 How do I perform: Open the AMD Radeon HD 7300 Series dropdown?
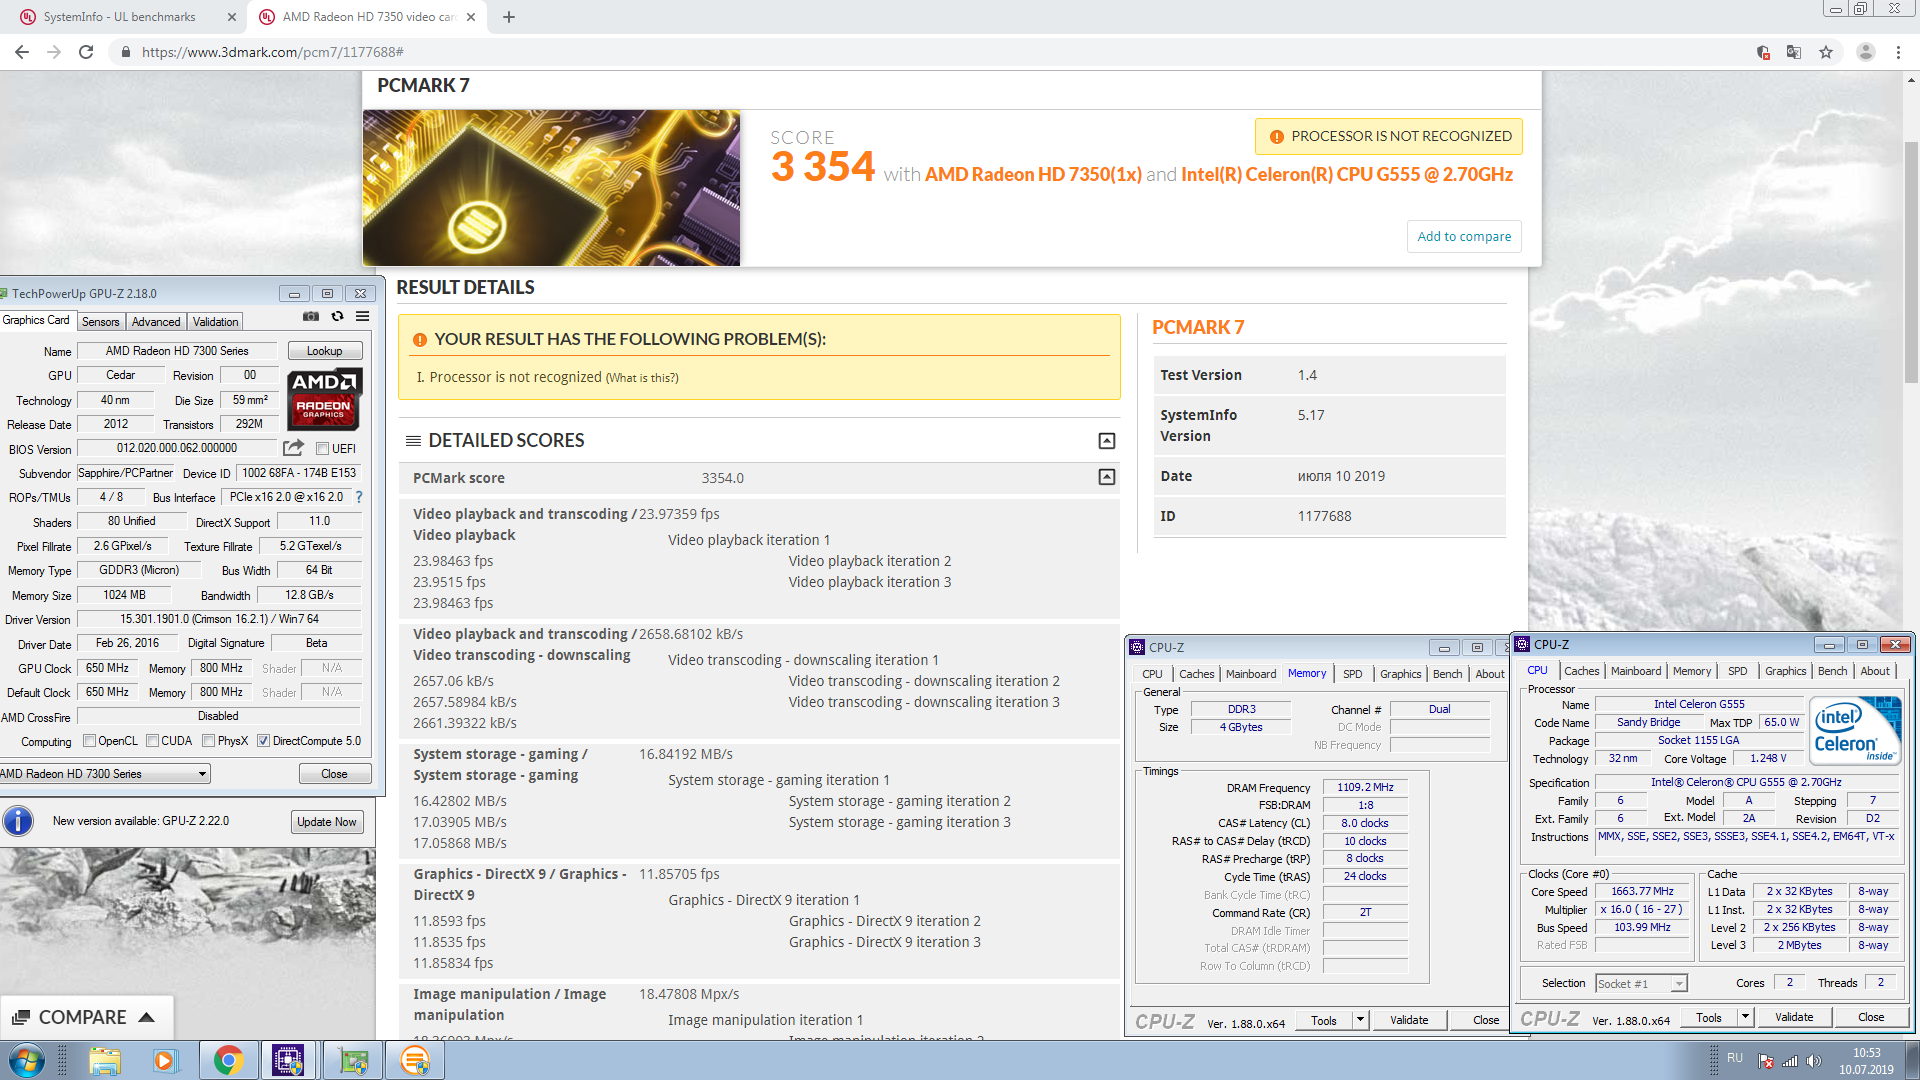105,774
